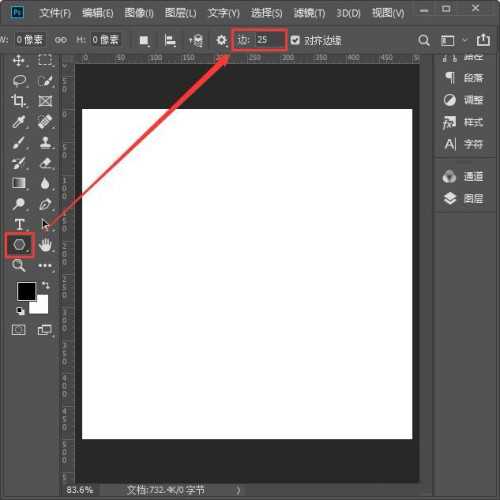The image size is (500, 500).
Task: Toggle the 对齐边缘 checkbox
Action: tap(295, 40)
